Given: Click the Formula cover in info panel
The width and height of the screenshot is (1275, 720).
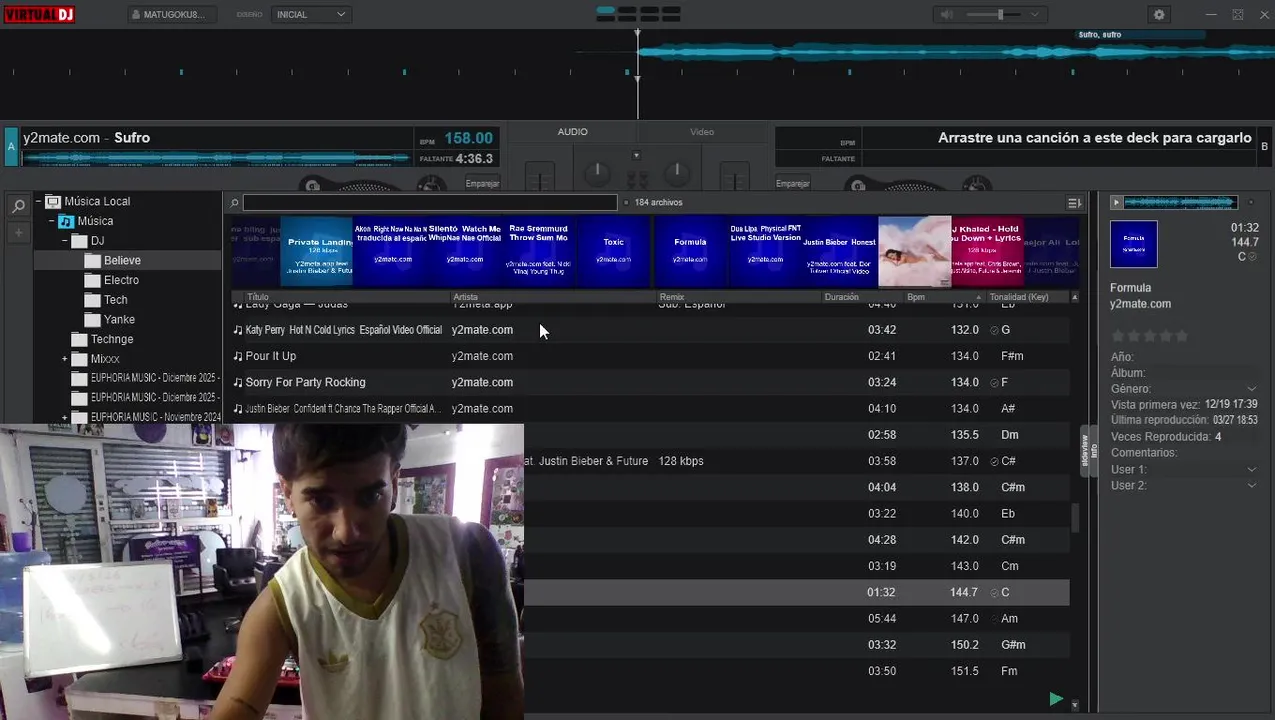Looking at the screenshot, I should coord(1134,244).
